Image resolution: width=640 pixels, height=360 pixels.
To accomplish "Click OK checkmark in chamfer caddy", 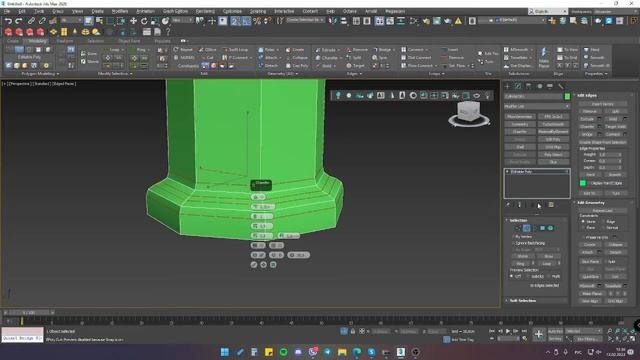I will 254,265.
